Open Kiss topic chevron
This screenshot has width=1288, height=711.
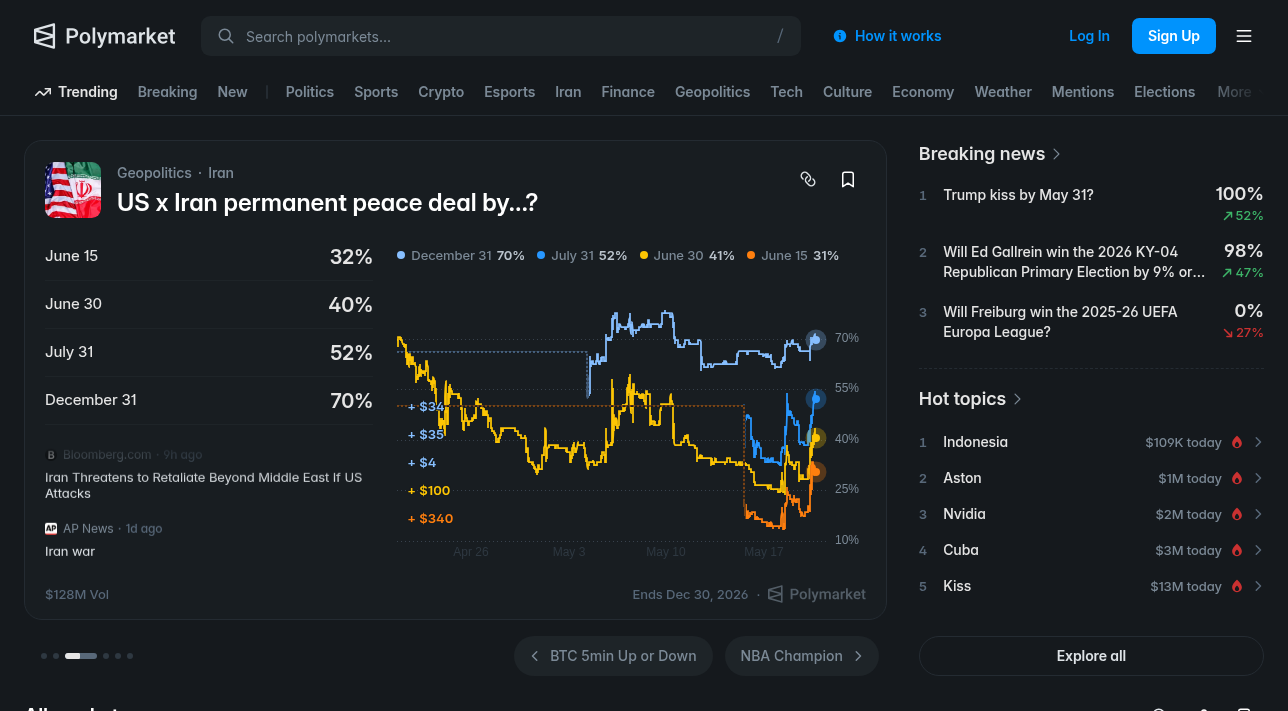[1258, 586]
